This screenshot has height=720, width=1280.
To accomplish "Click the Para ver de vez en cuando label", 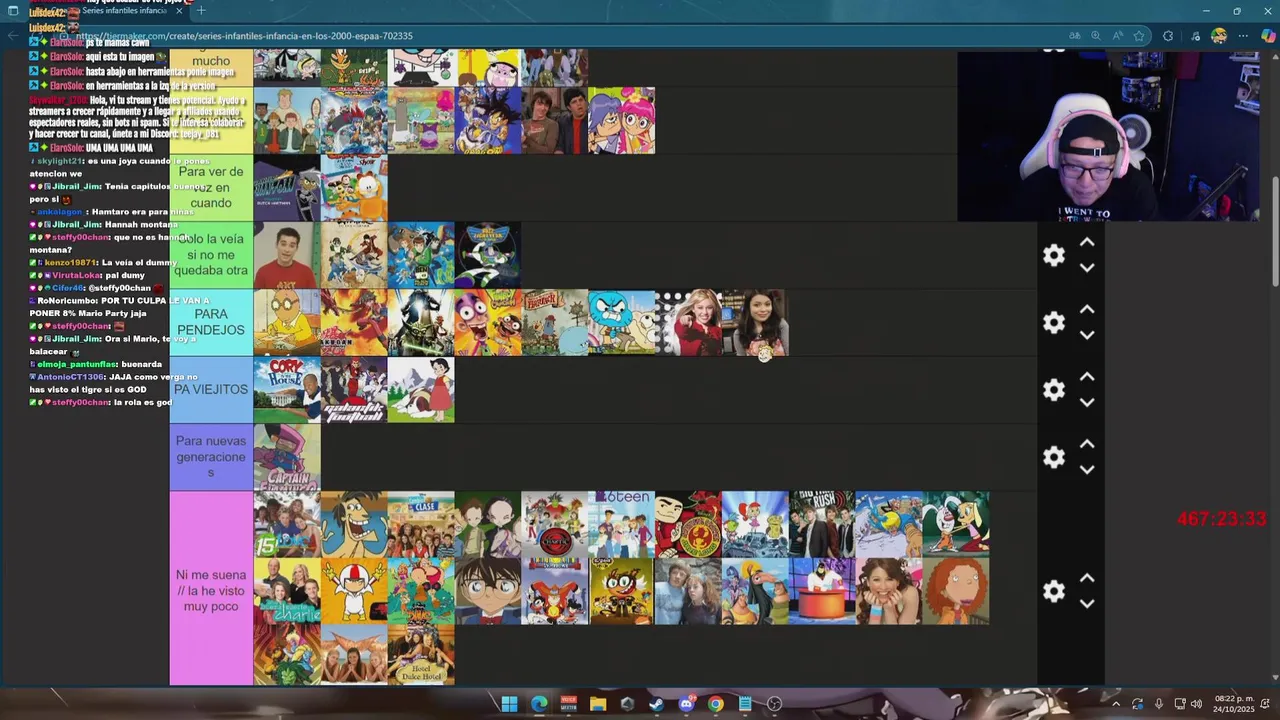I will tap(211, 188).
